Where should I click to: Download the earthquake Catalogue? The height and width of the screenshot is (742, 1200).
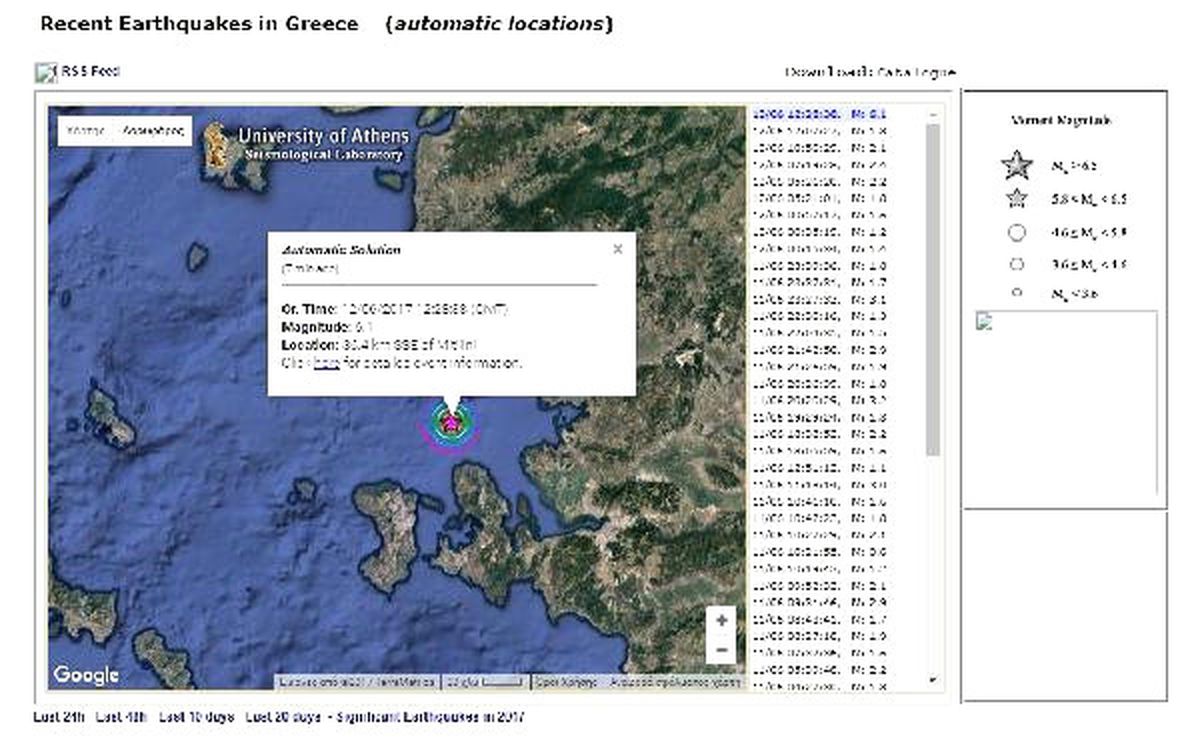coord(916,72)
